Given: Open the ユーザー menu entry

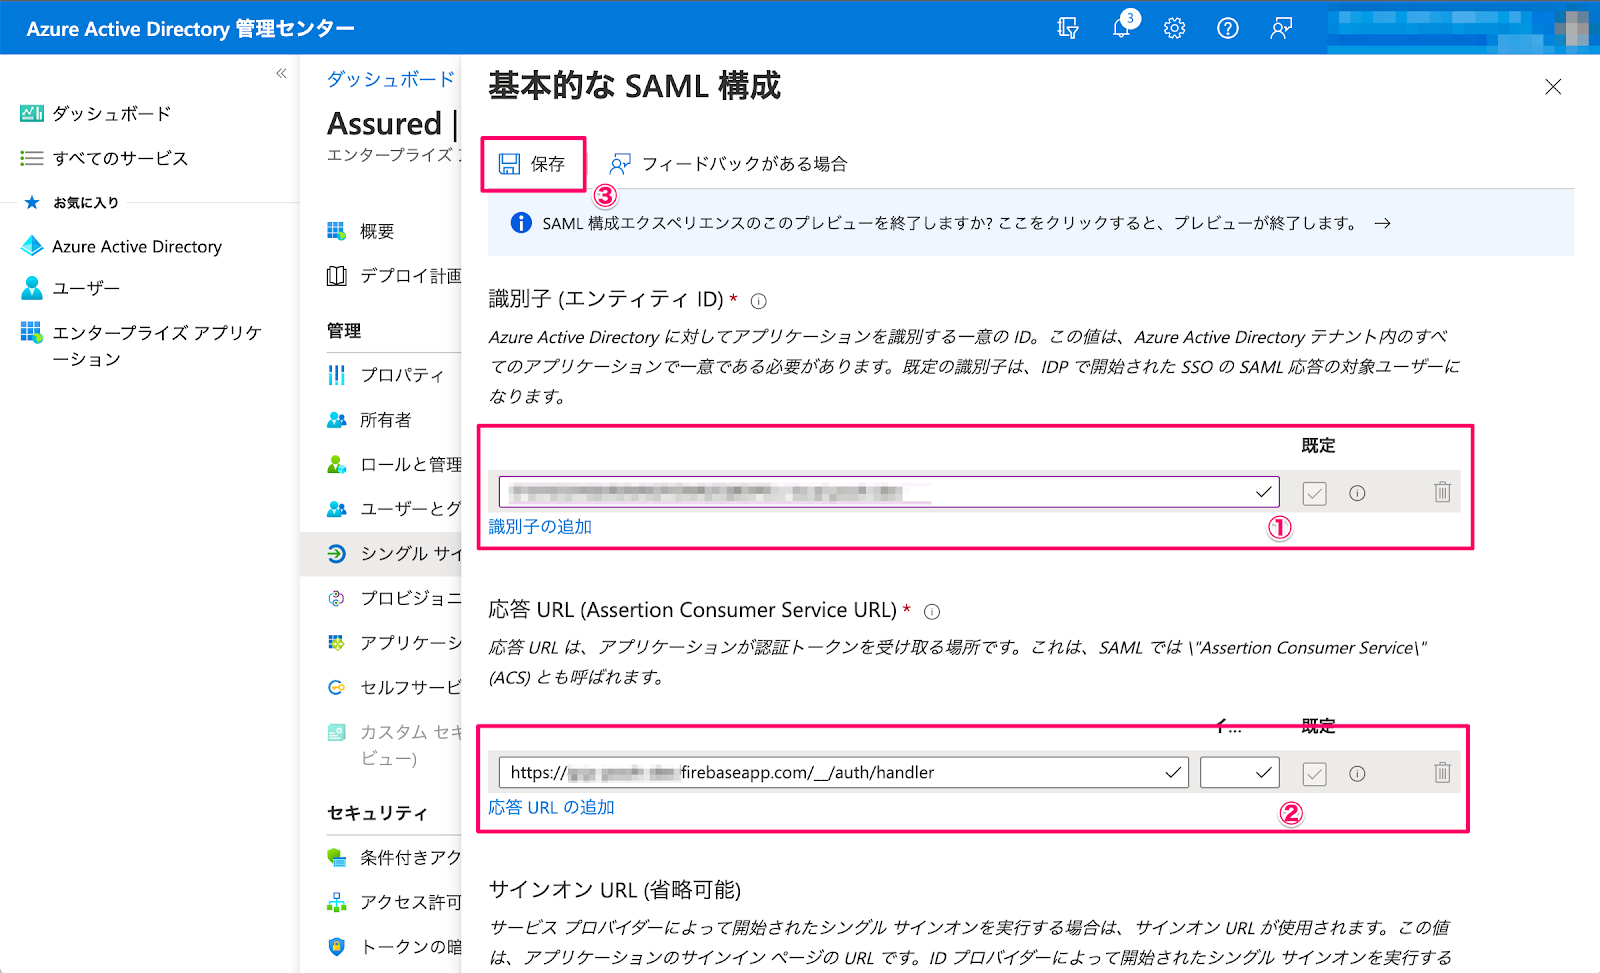Looking at the screenshot, I should click(70, 288).
